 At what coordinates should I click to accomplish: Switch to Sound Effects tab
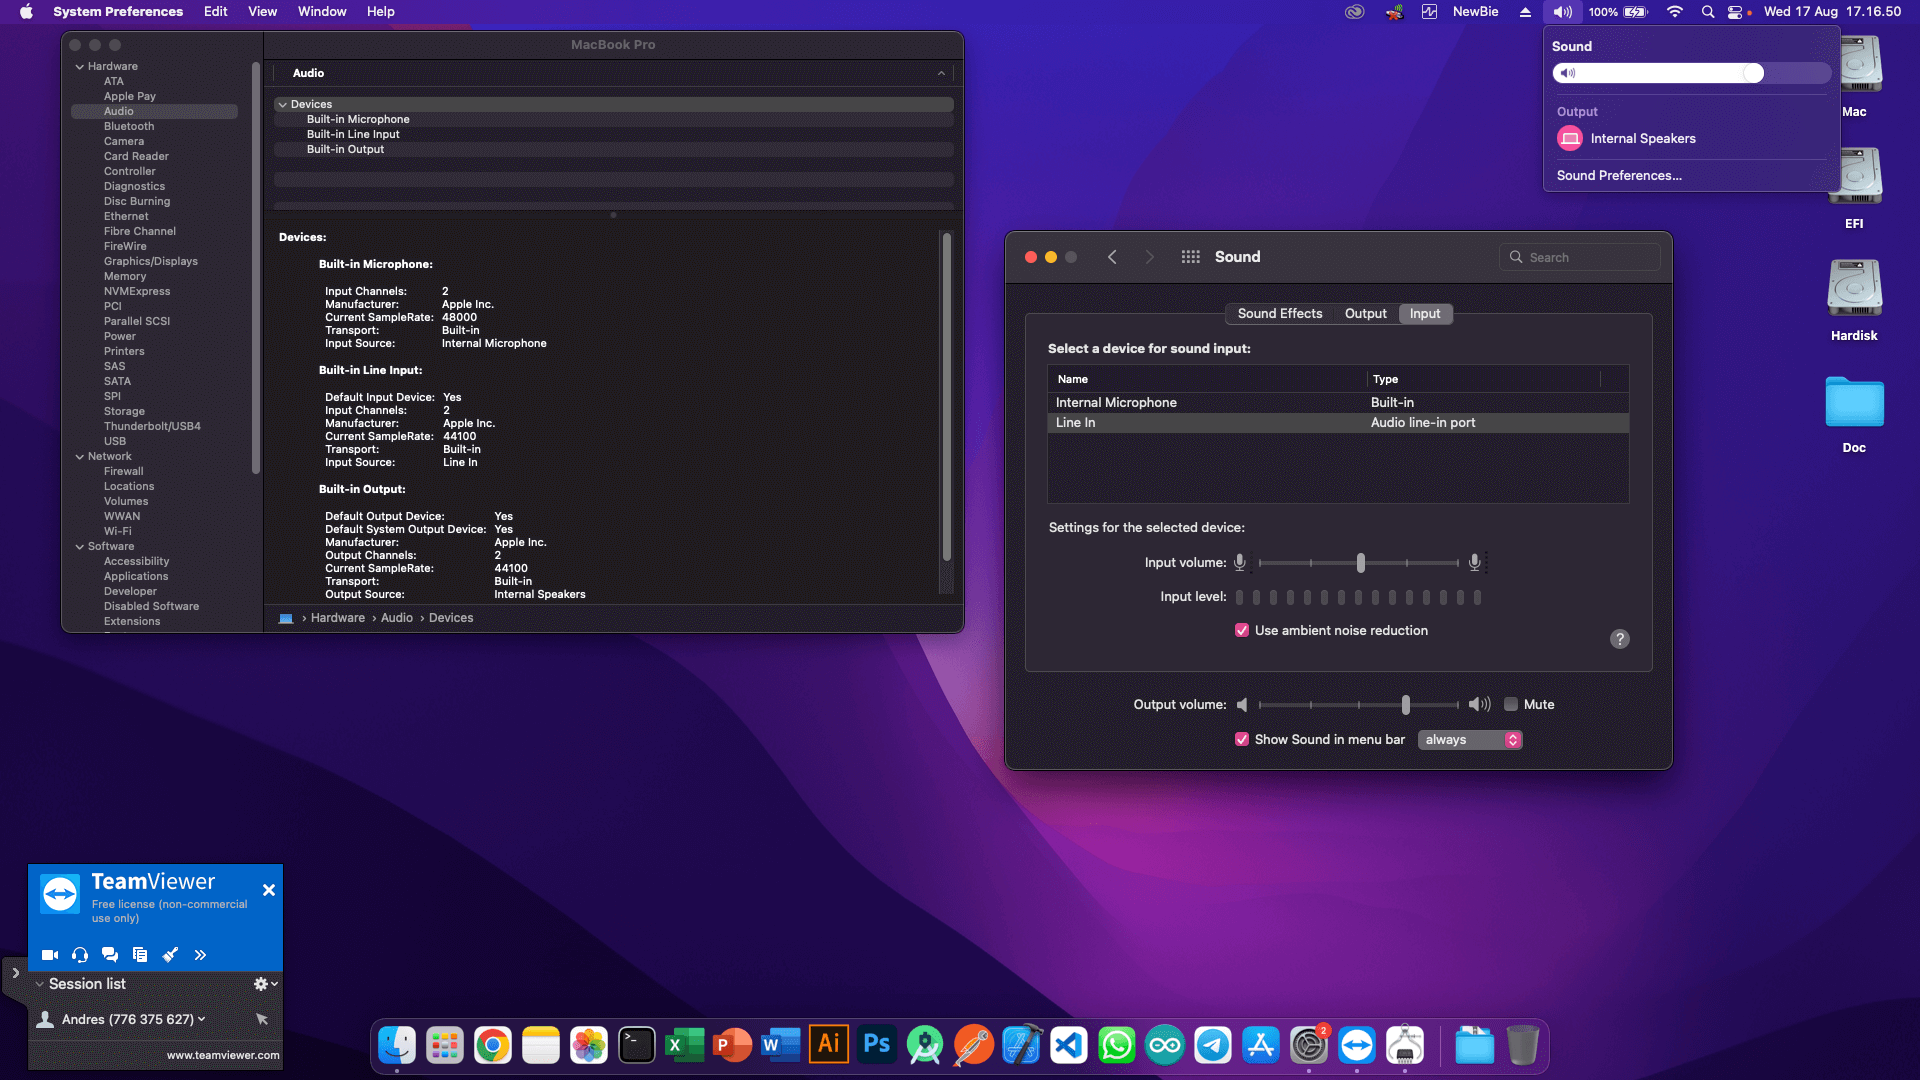1280,313
